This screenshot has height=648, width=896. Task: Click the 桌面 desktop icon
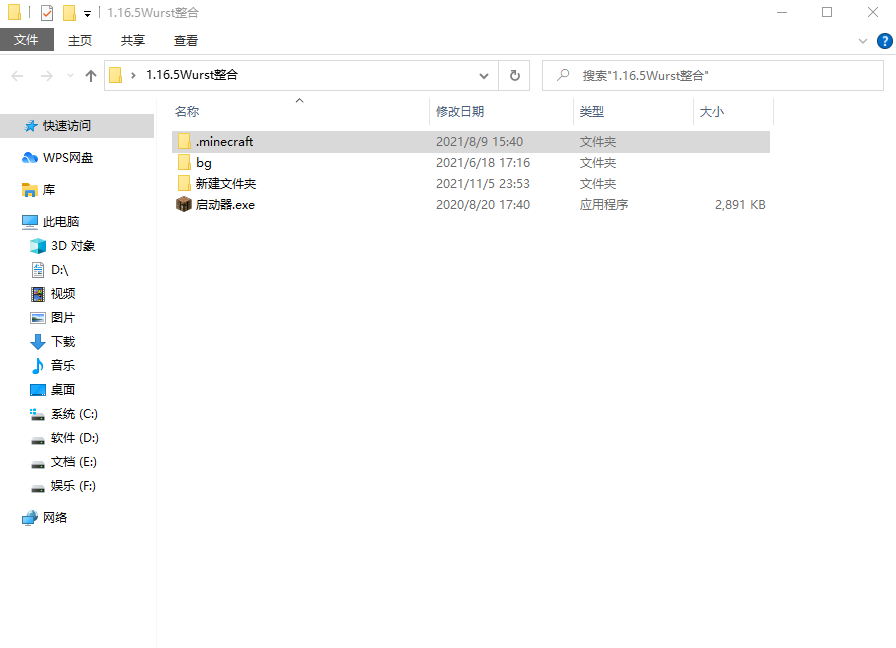tap(38, 390)
